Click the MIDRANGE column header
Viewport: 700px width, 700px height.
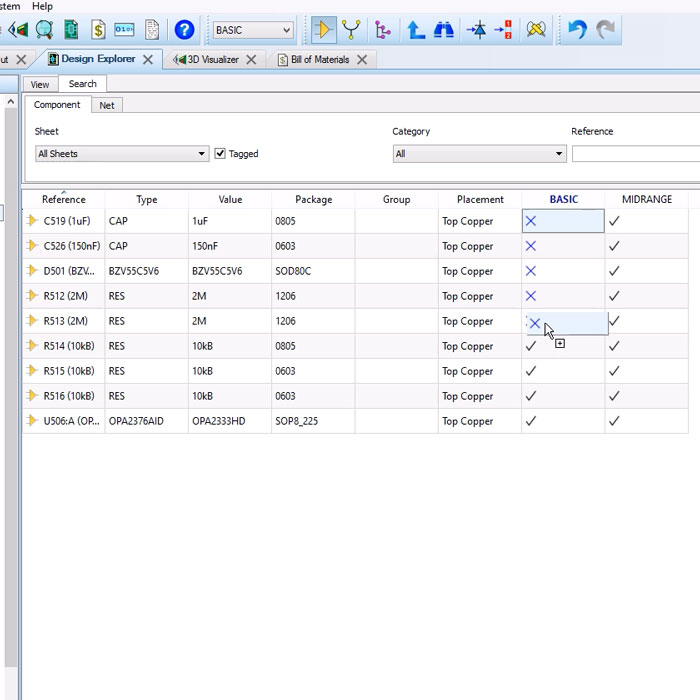click(646, 199)
